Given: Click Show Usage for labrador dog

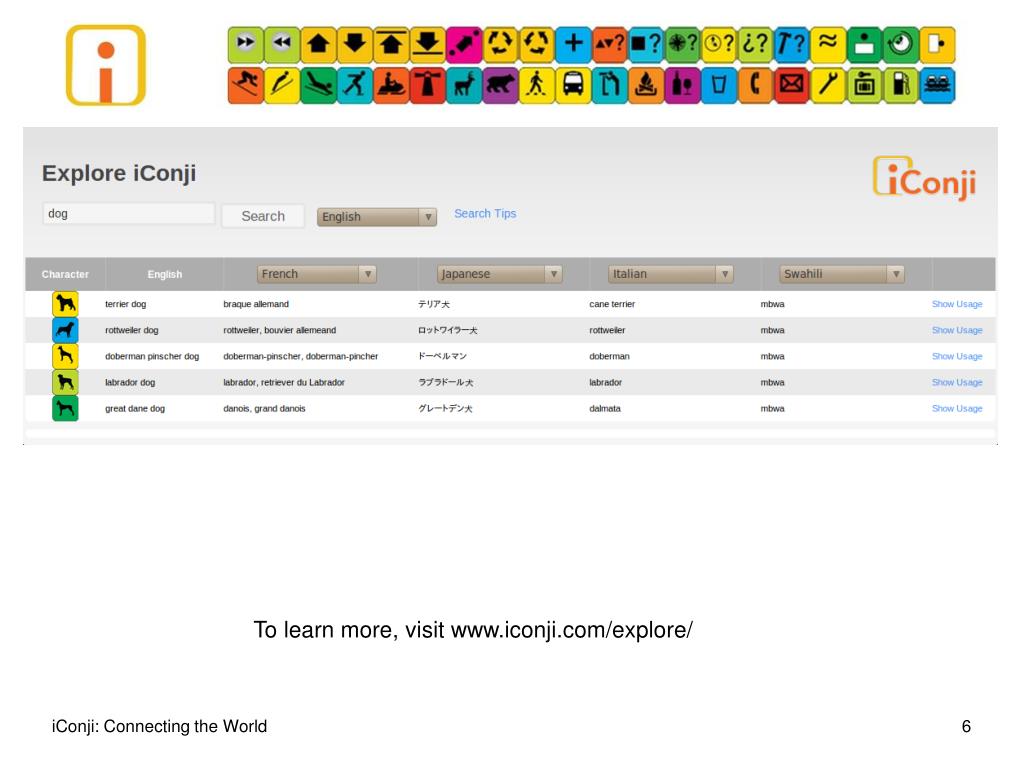Looking at the screenshot, I should [x=957, y=382].
